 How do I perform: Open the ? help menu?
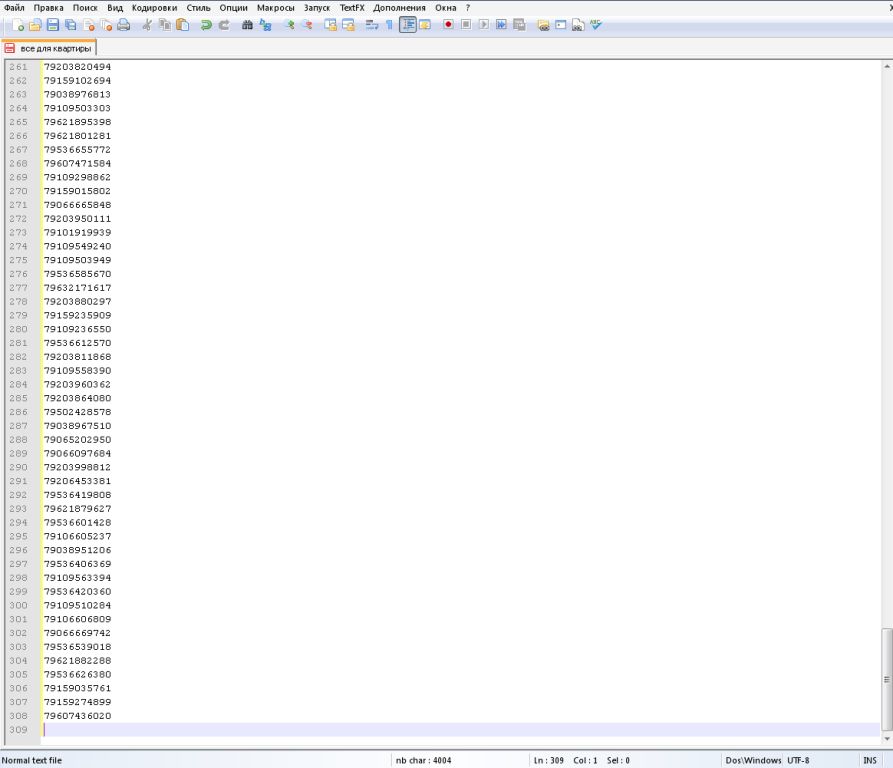pos(468,7)
